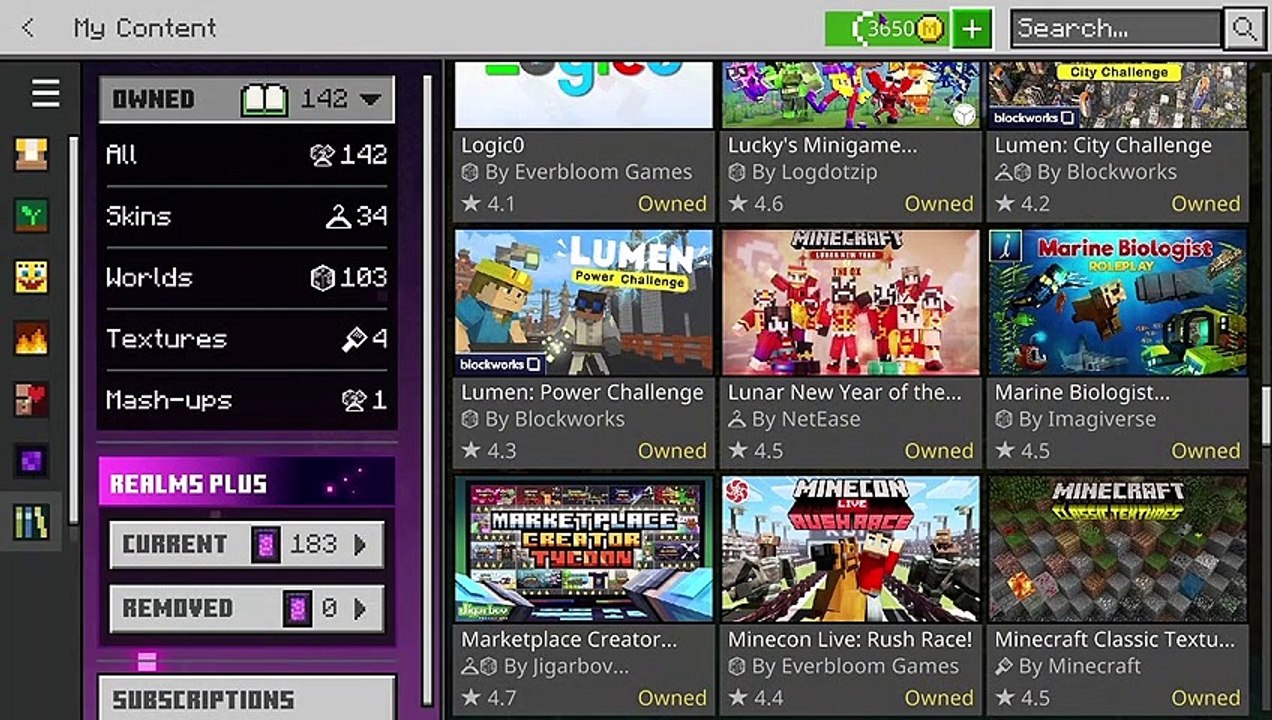
Task: Select the bookshelf My Content sidebar icon
Action: click(31, 522)
